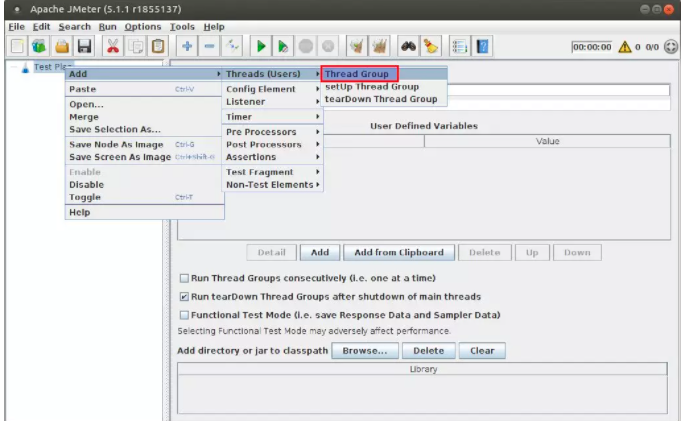Image resolution: width=682 pixels, height=422 pixels.
Task: Open the Run menu
Action: pos(107,27)
